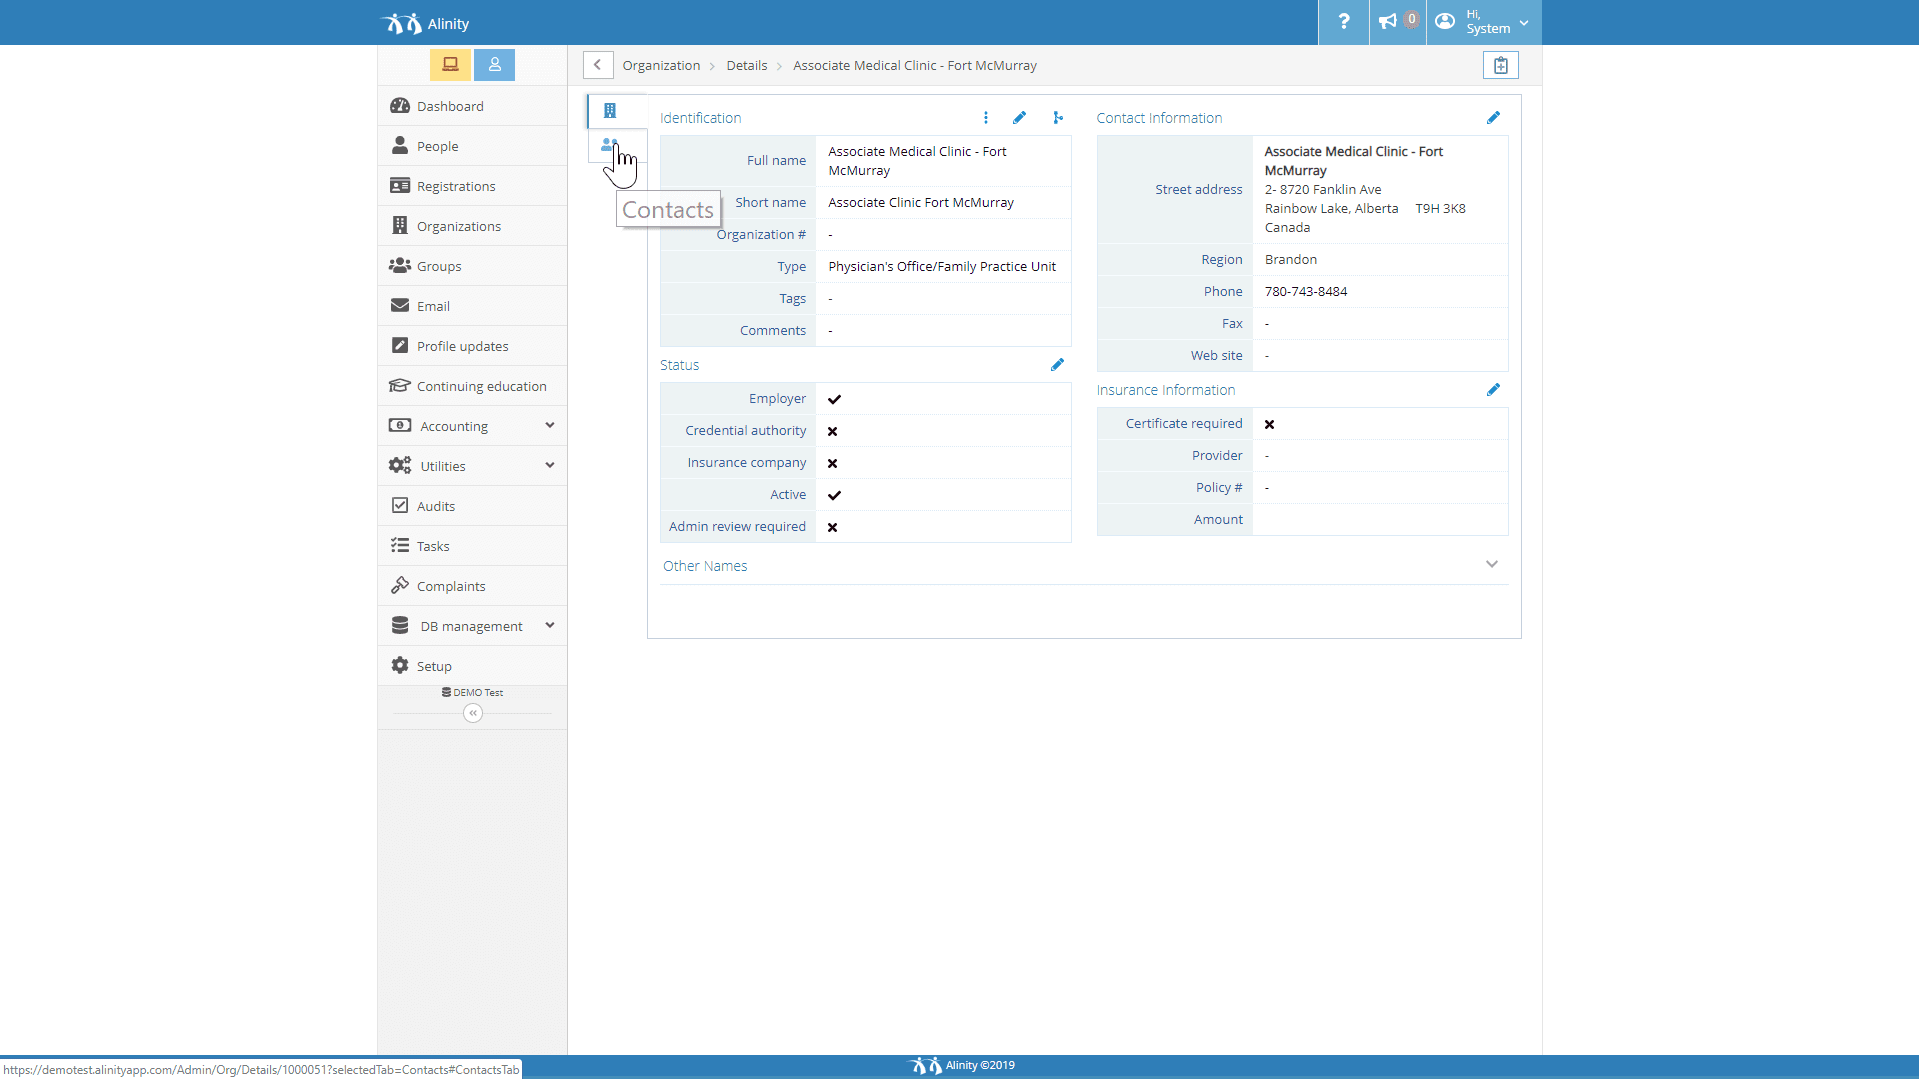1919x1079 pixels.
Task: Open the Contacts tab icon
Action: coord(608,146)
